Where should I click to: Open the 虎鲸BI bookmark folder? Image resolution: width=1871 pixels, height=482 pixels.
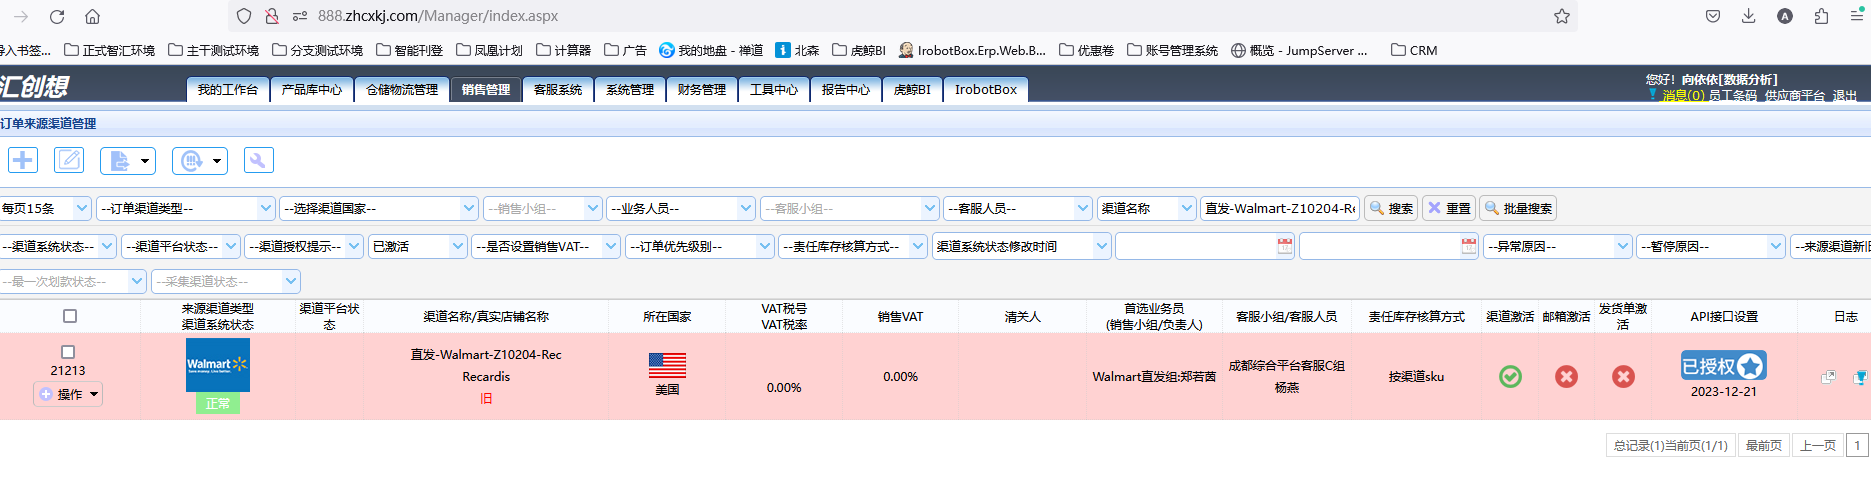(x=859, y=50)
